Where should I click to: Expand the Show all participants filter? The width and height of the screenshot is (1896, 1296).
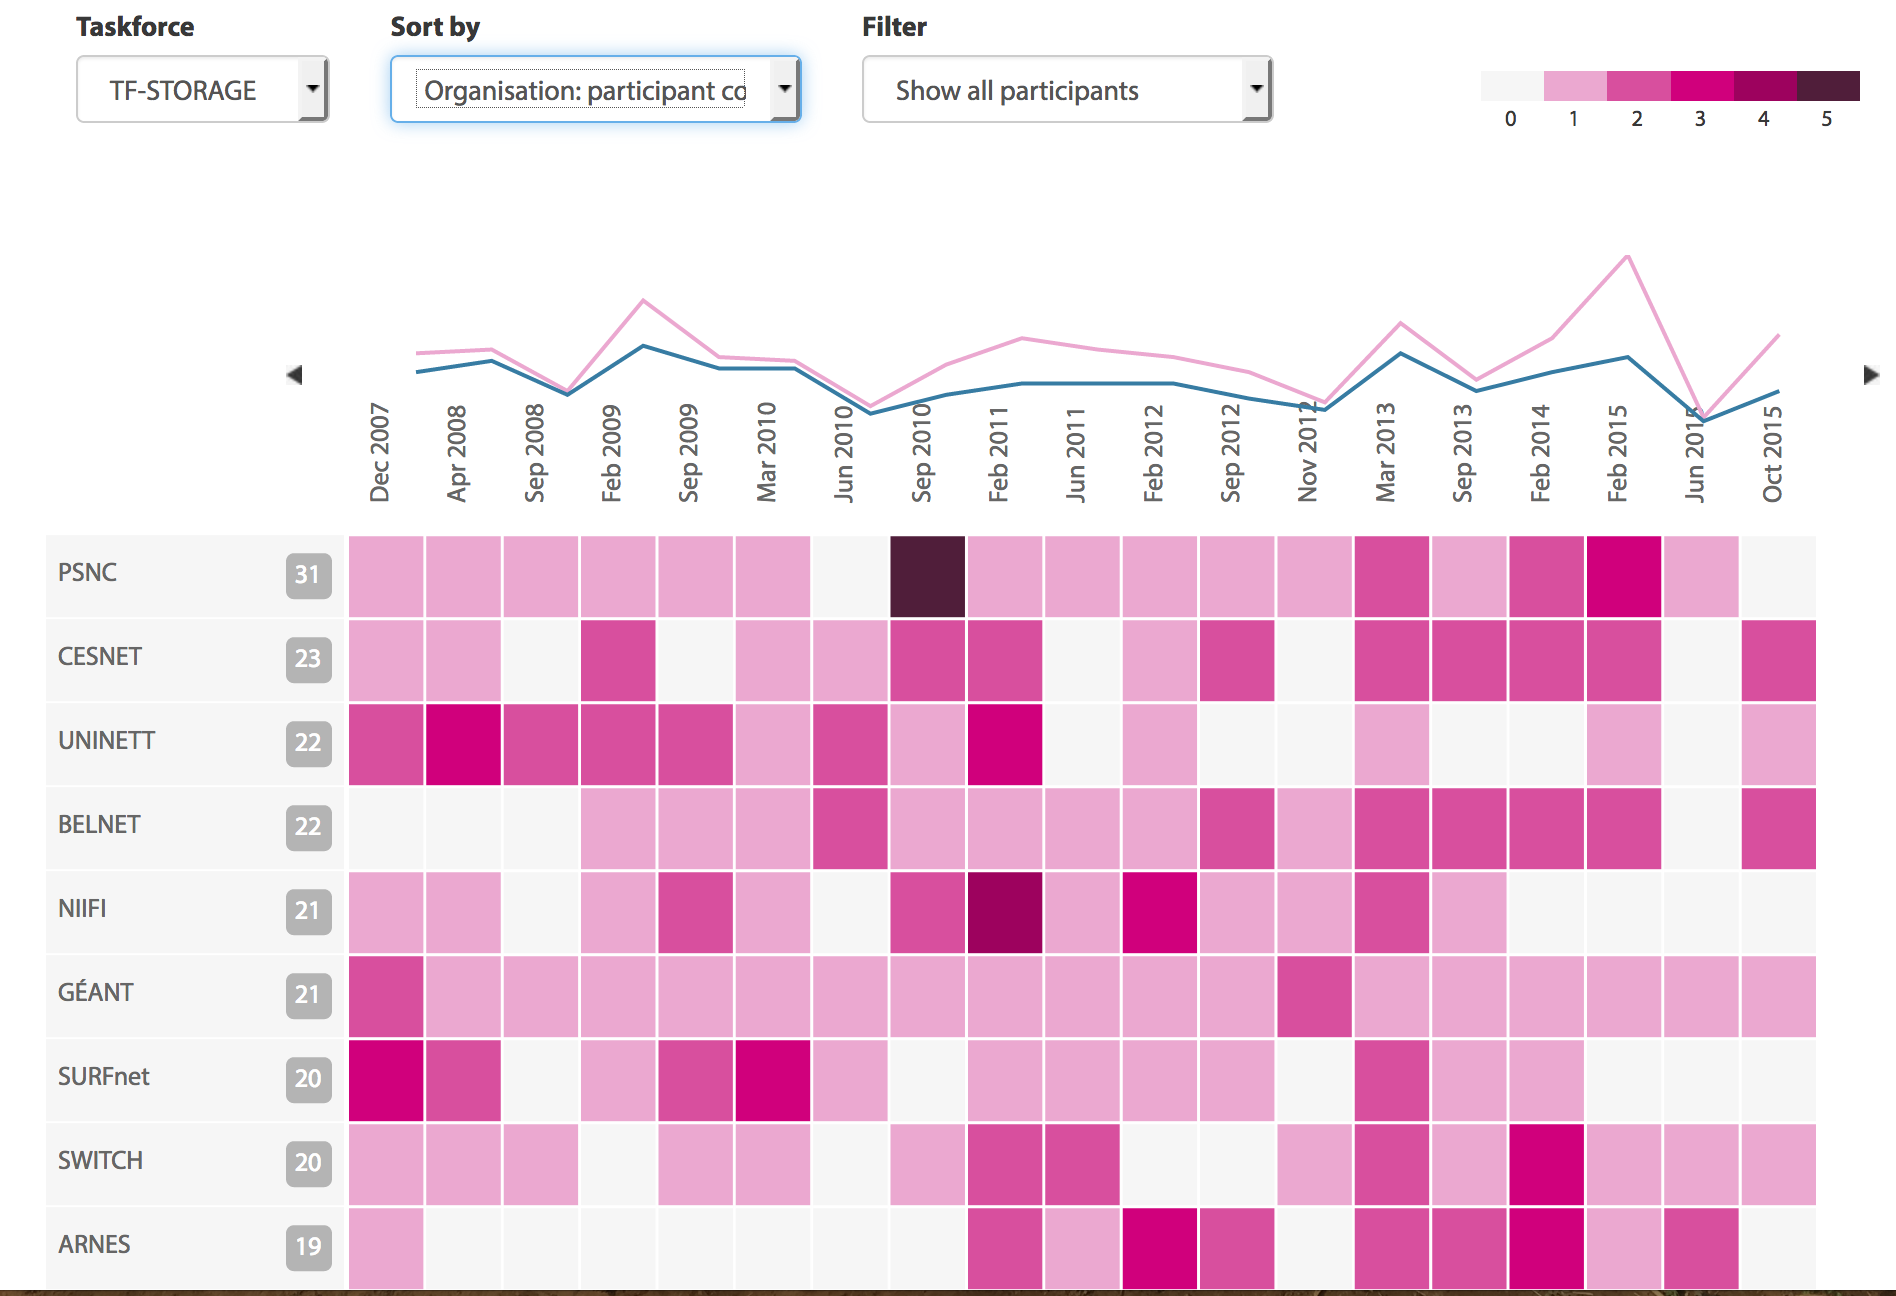1066,90
